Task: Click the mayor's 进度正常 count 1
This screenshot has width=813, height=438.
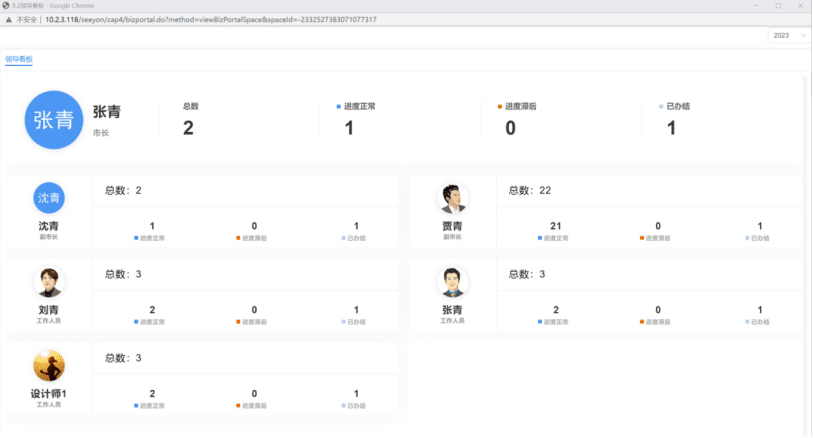Action: click(x=349, y=128)
